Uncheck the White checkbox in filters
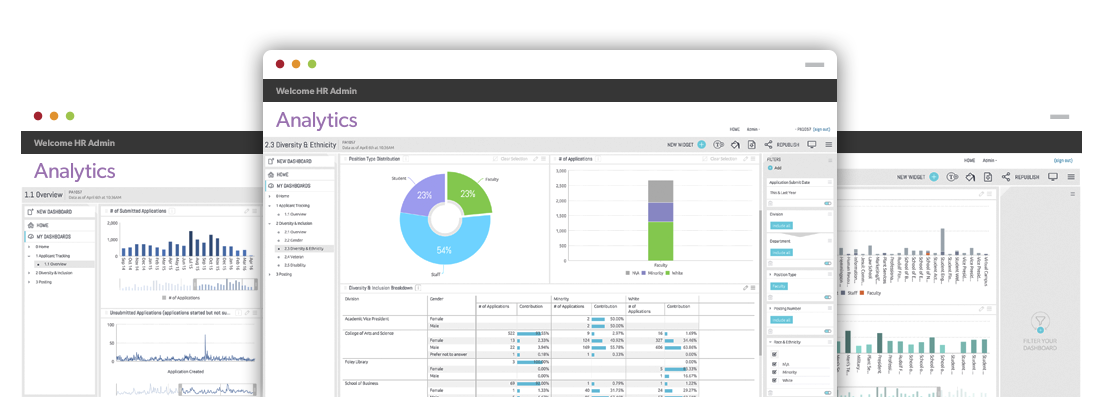This screenshot has height=397, width=1100. [x=774, y=380]
